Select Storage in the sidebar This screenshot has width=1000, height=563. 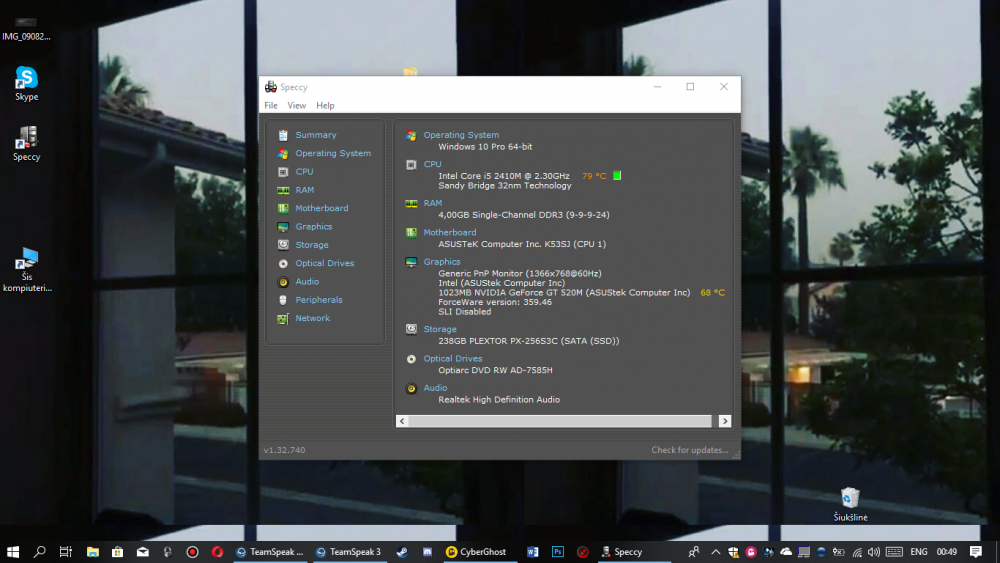pyautogui.click(x=312, y=245)
